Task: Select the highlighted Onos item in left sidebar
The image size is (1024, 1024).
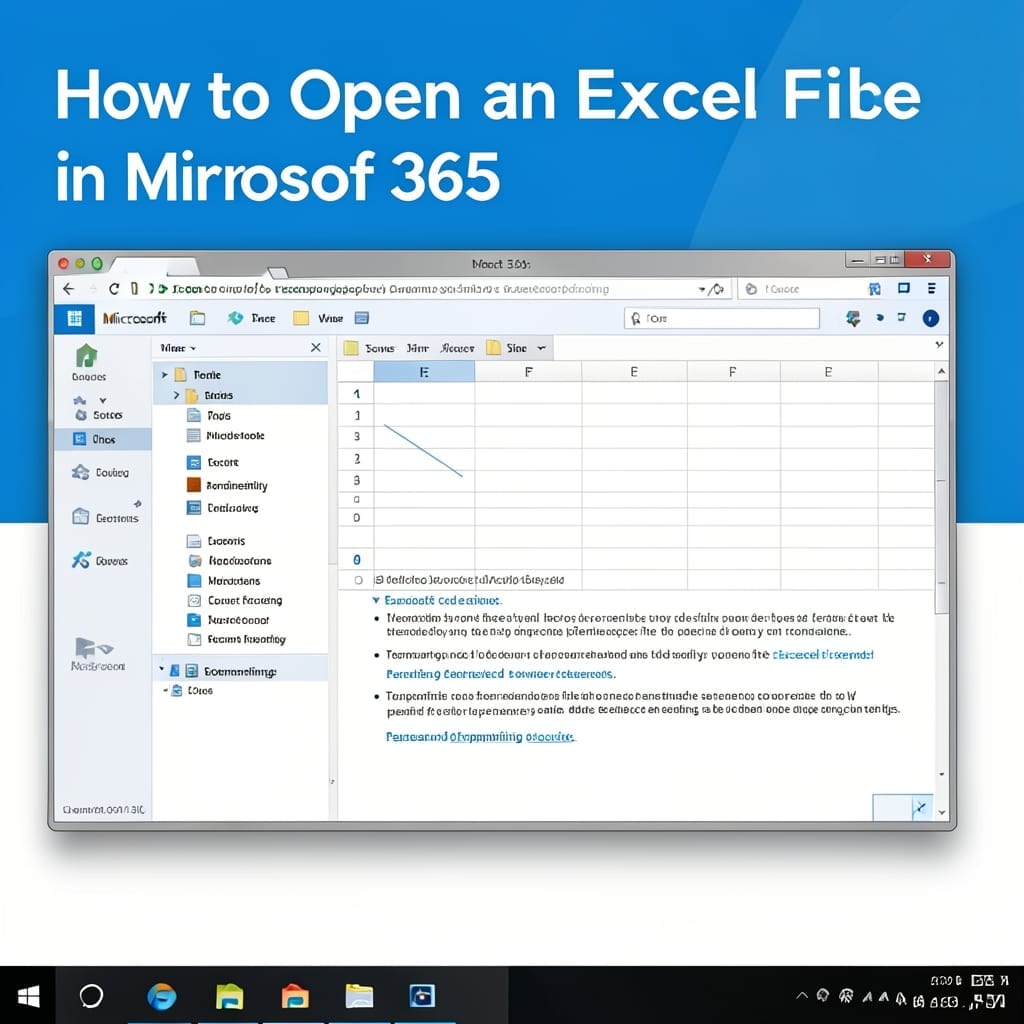Action: 103,440
